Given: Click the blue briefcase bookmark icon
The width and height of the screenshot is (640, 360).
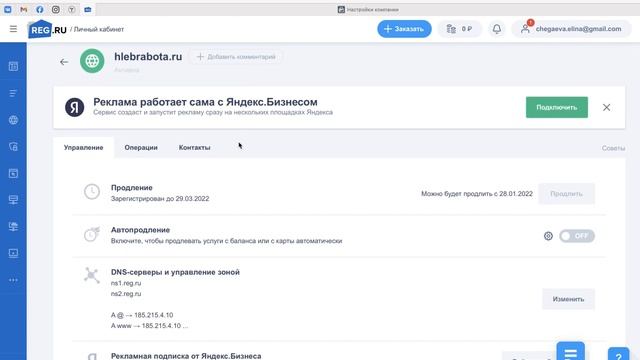Looking at the screenshot, I should (x=87, y=9).
